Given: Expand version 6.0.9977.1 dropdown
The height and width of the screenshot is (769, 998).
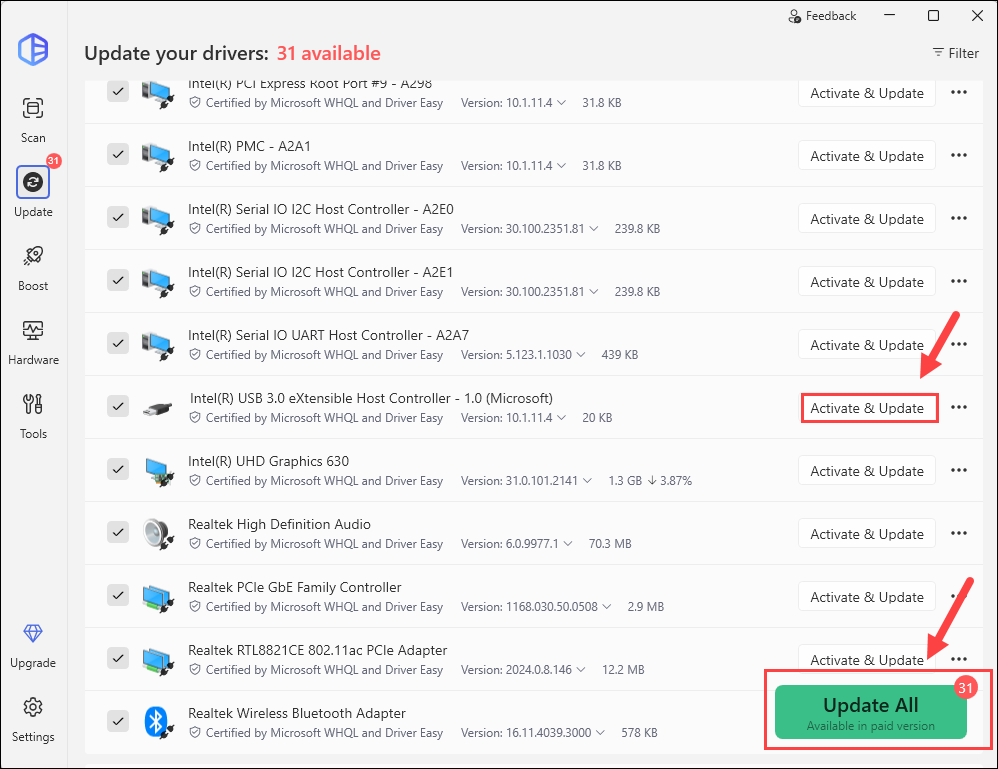Looking at the screenshot, I should pos(568,544).
